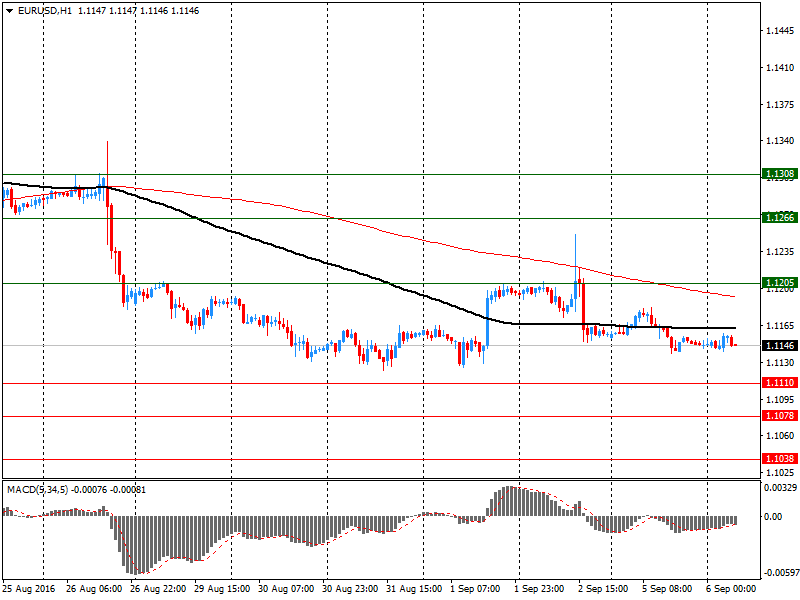Select the 1.1266 green level label
Viewport: 800px width, 600px height.
[780, 218]
